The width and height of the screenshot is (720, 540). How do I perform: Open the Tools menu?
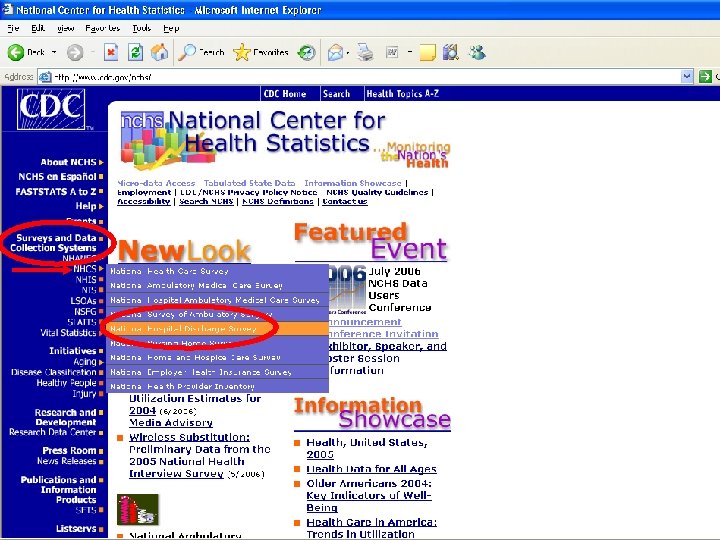[x=141, y=28]
